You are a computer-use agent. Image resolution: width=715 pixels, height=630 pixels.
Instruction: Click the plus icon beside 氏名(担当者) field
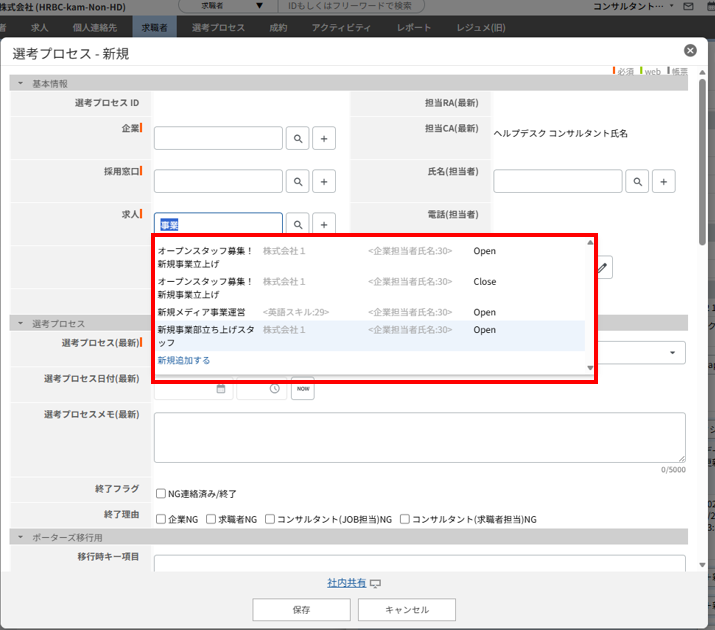[x=665, y=181]
